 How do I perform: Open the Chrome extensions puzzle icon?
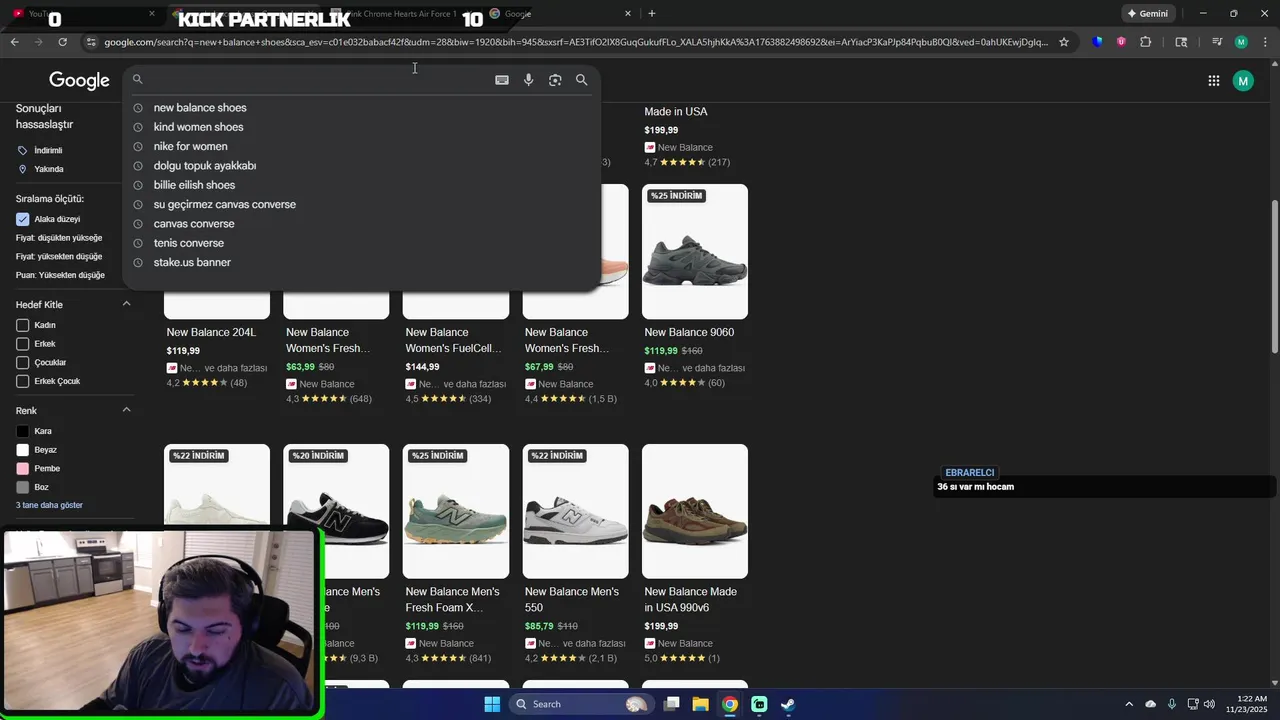[x=1146, y=42]
